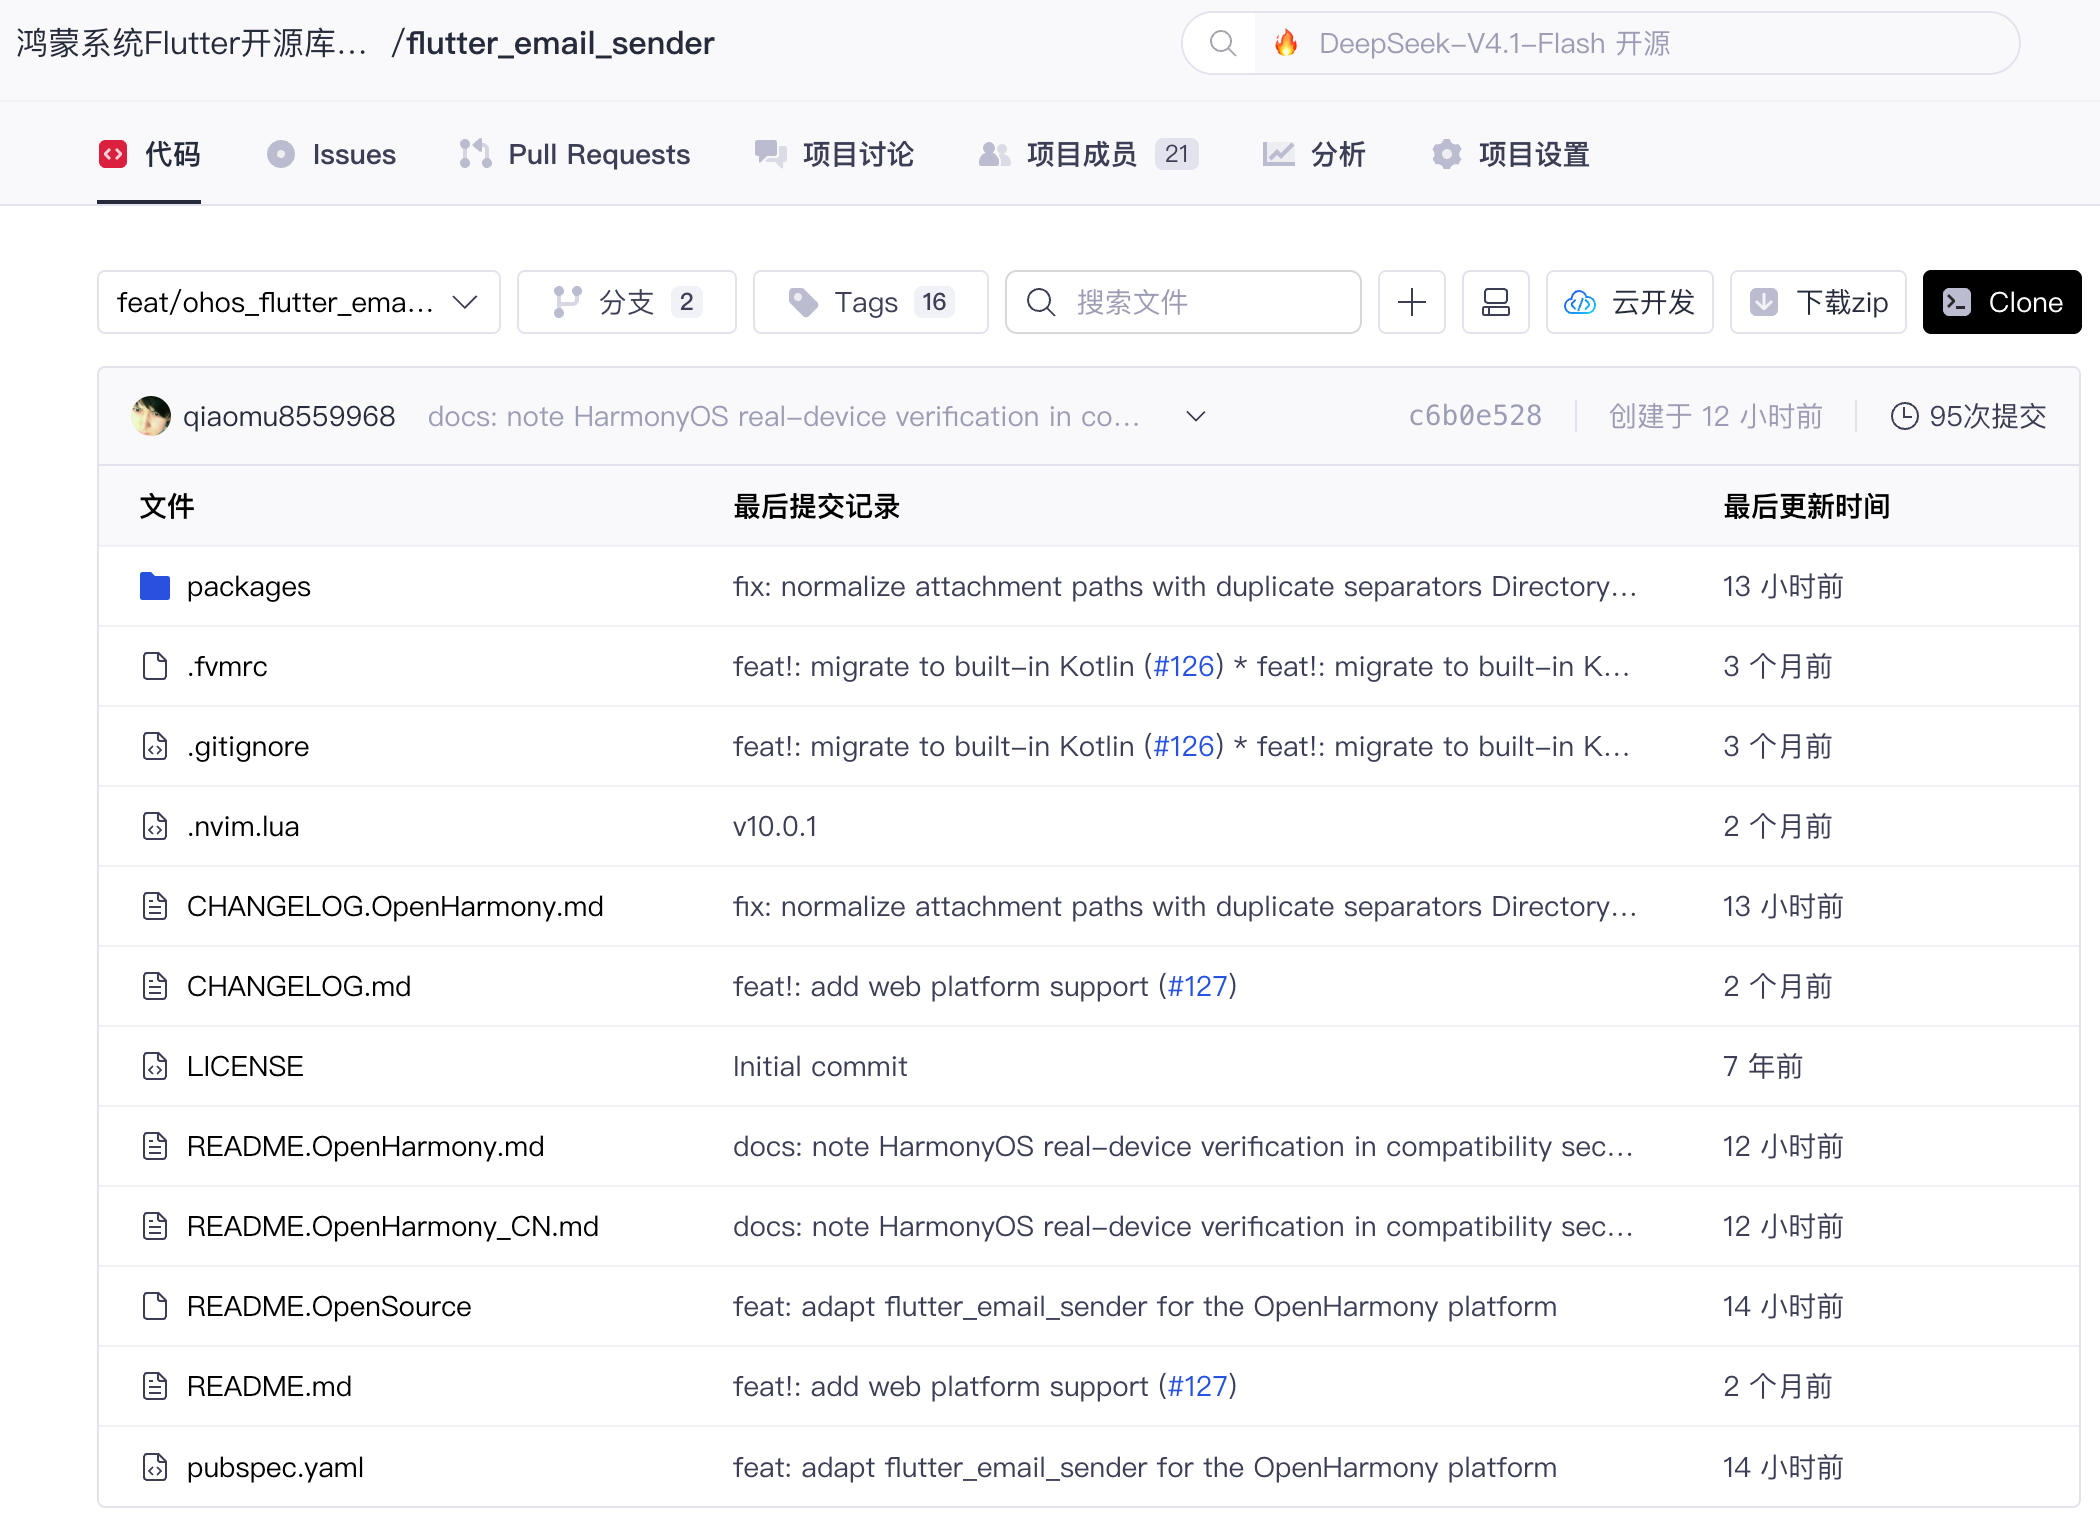
Task: Click the 搜索文件 file search field
Action: click(x=1183, y=302)
